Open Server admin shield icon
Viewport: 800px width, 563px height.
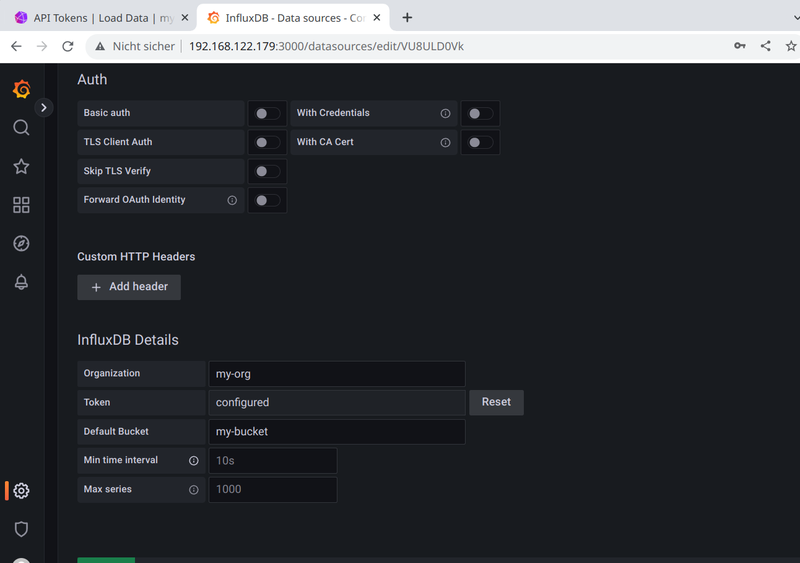(21, 529)
